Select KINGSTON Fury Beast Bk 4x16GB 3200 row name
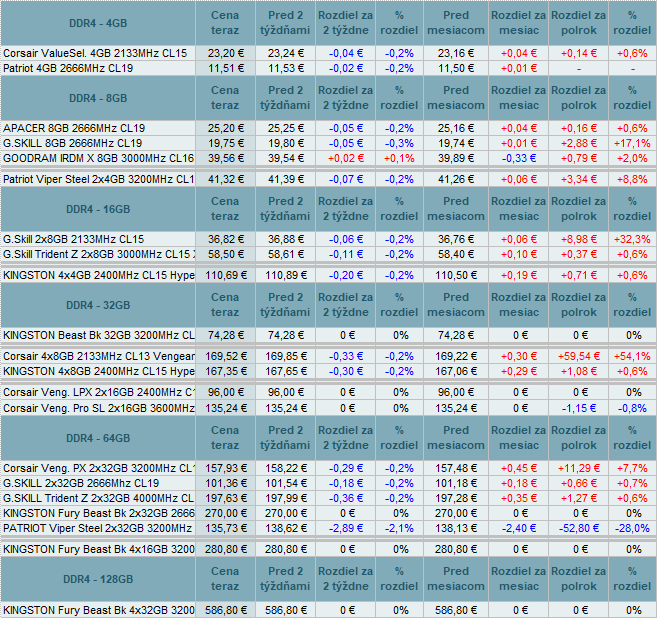This screenshot has width=657, height=618. [98, 549]
